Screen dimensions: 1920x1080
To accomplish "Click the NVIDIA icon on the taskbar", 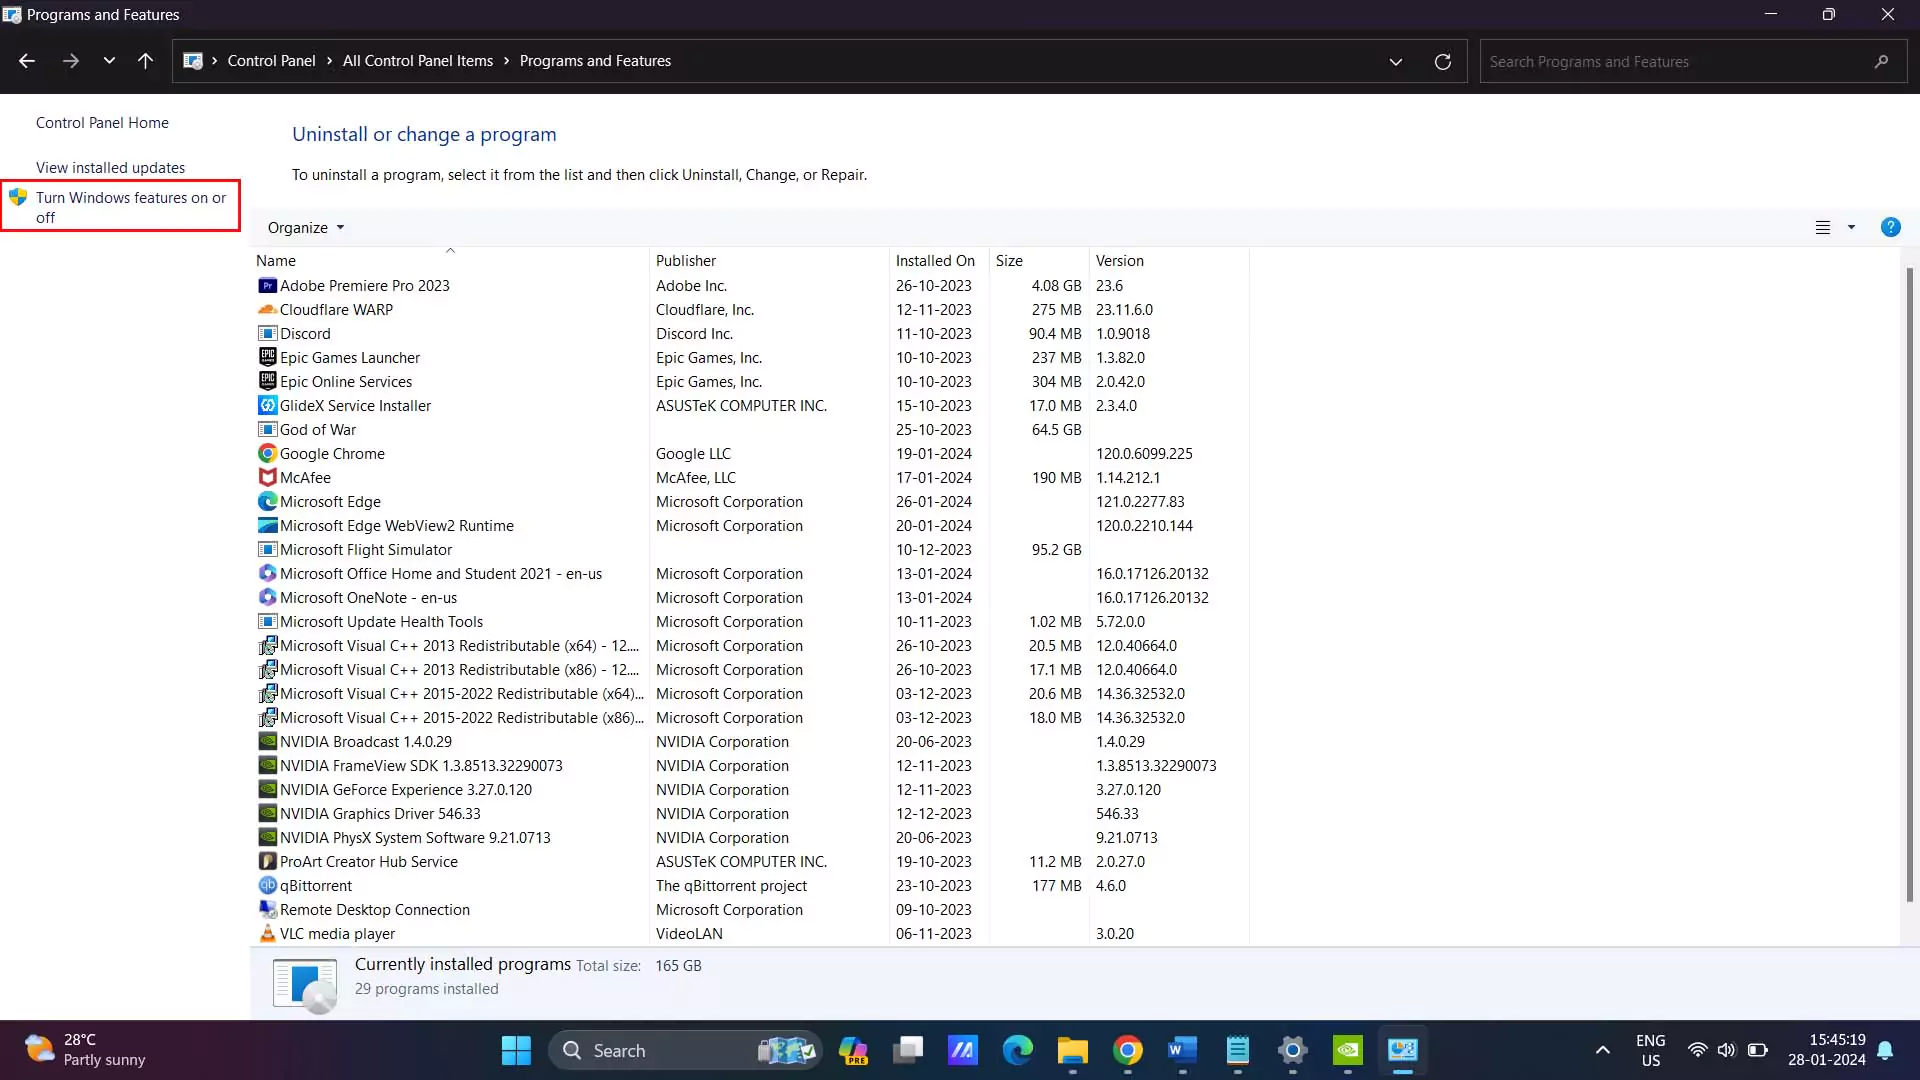I will pos(1348,1051).
